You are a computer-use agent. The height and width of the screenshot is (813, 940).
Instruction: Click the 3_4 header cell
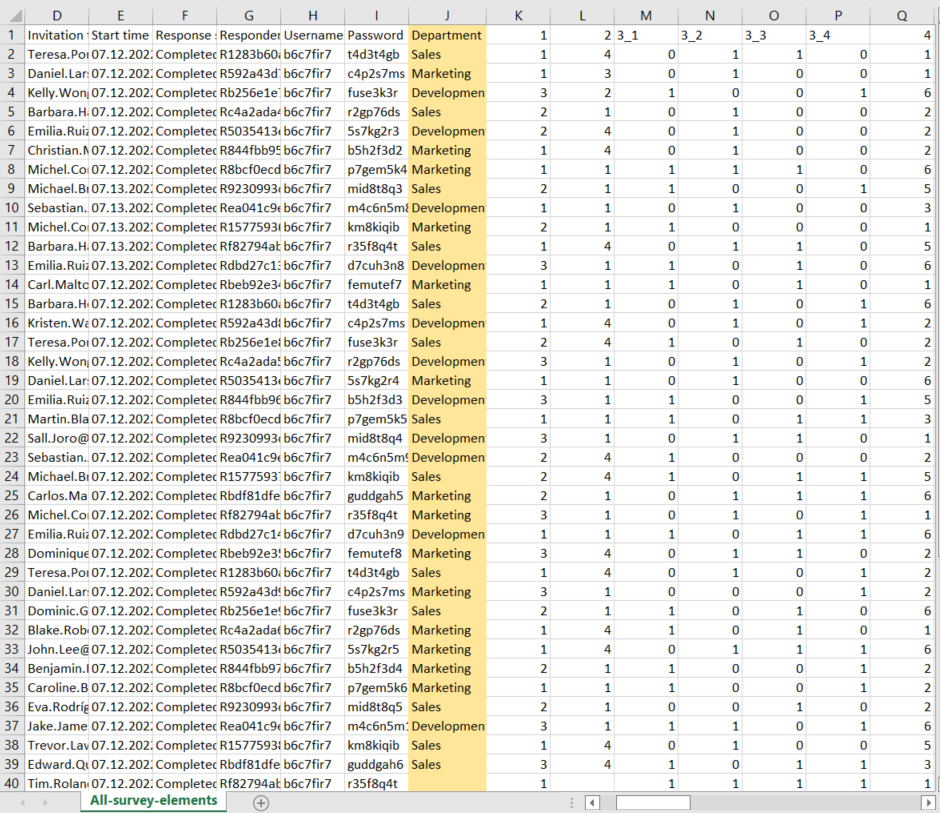pyautogui.click(x=838, y=35)
